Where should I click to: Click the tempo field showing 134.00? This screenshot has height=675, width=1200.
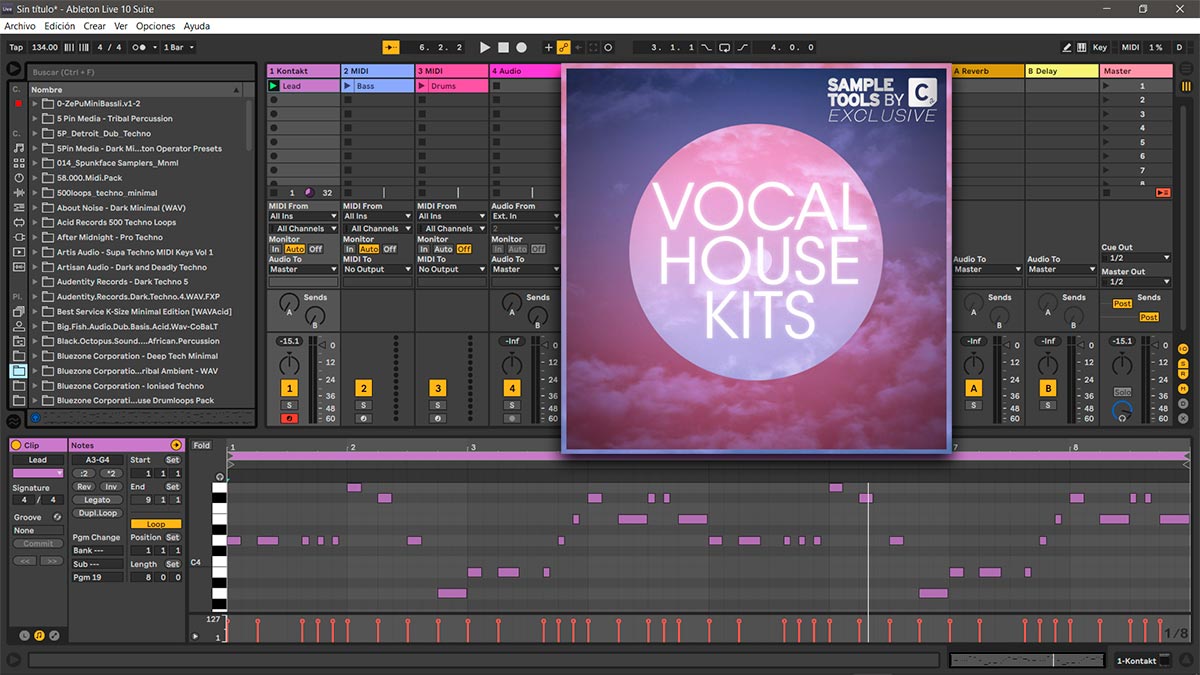[45, 47]
